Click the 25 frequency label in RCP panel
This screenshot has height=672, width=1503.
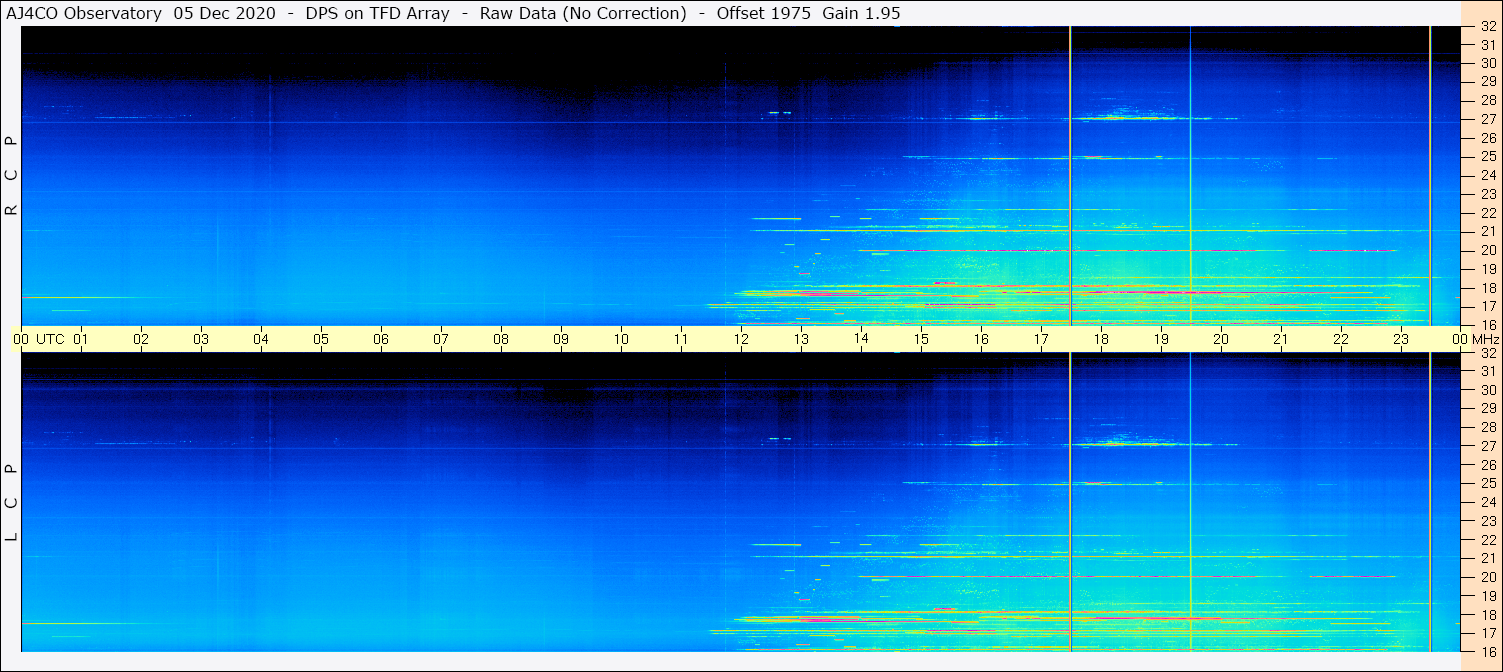(x=1488, y=157)
